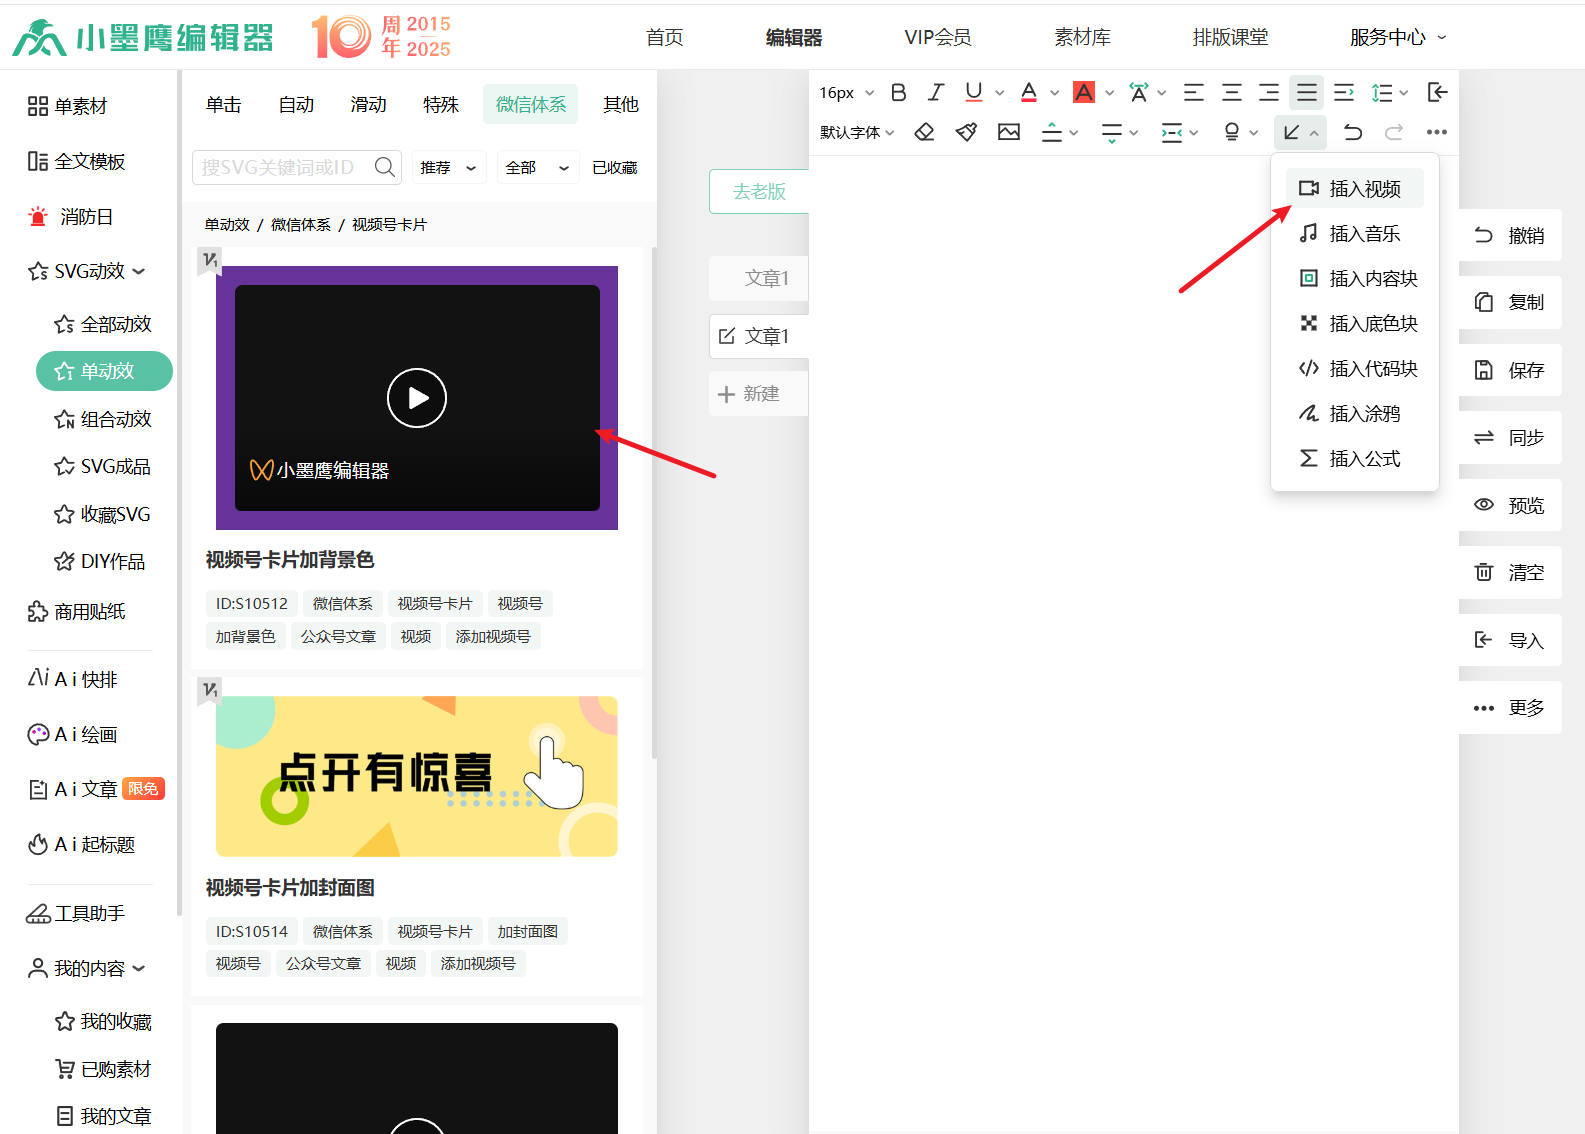Image resolution: width=1585 pixels, height=1134 pixels.
Task: Open the 默认字体 font dropdown
Action: click(x=857, y=132)
